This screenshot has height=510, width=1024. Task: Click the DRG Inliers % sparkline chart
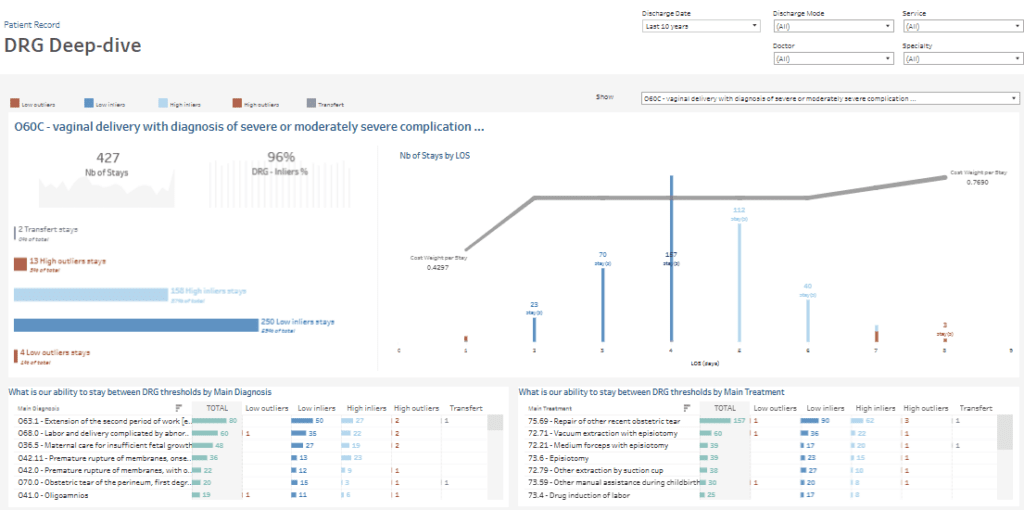(x=281, y=185)
